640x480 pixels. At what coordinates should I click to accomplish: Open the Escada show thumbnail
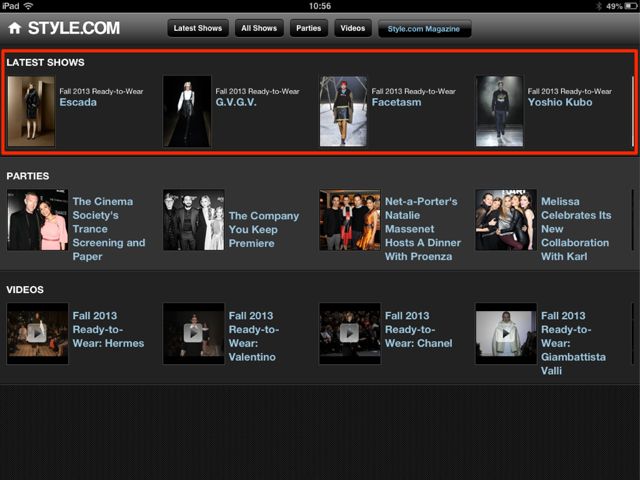tap(31, 111)
